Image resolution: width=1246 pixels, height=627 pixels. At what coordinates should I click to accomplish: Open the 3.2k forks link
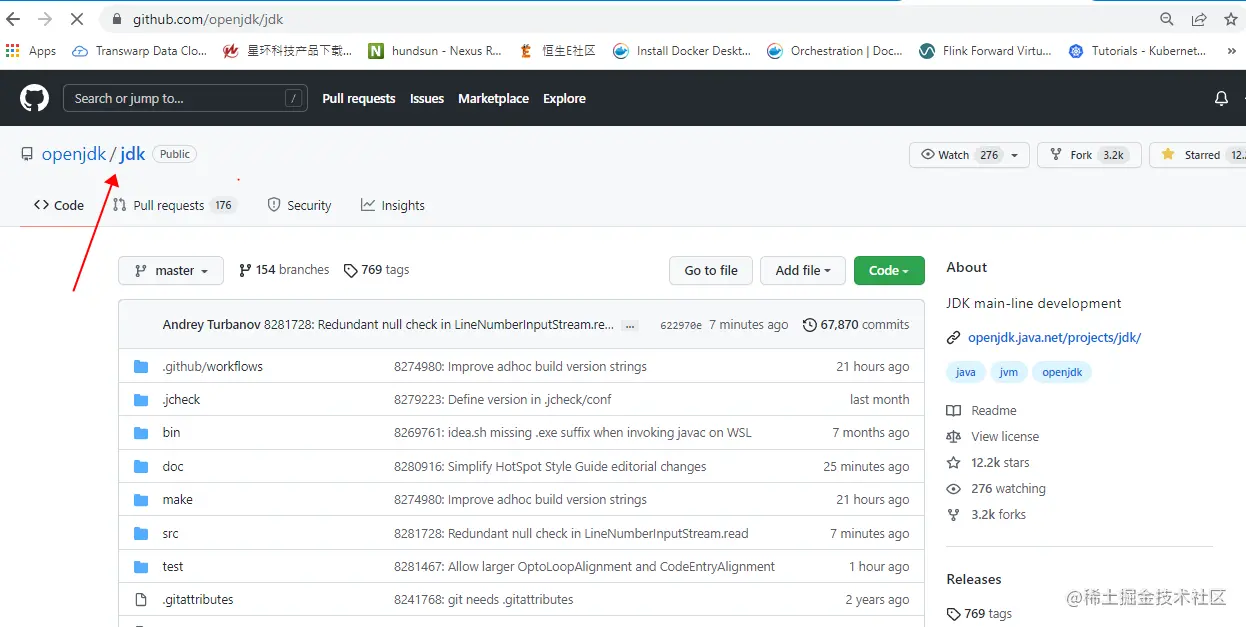click(x=986, y=515)
